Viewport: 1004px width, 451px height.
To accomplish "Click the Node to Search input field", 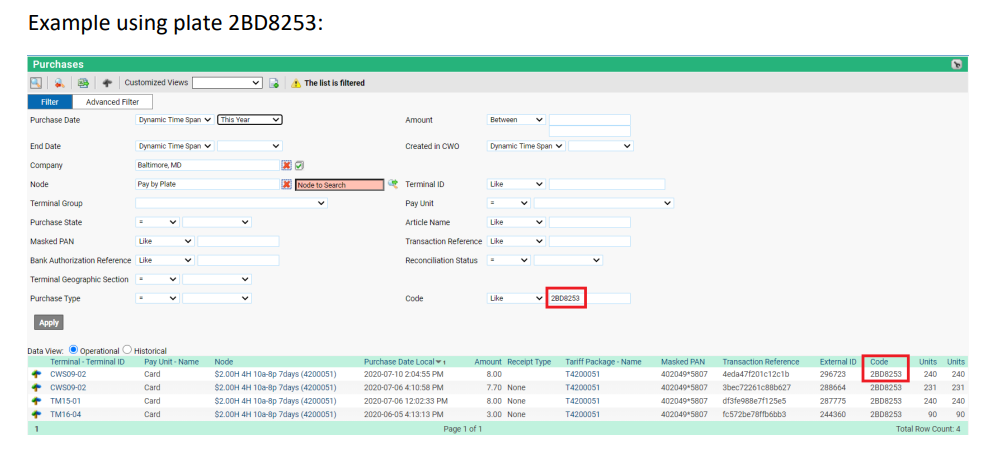I will coord(339,184).
